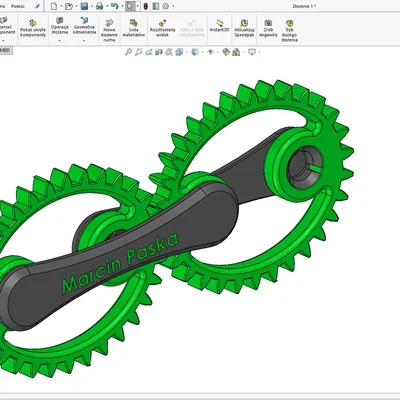Click the New document icon
400x400 pixels.
click(54, 6)
